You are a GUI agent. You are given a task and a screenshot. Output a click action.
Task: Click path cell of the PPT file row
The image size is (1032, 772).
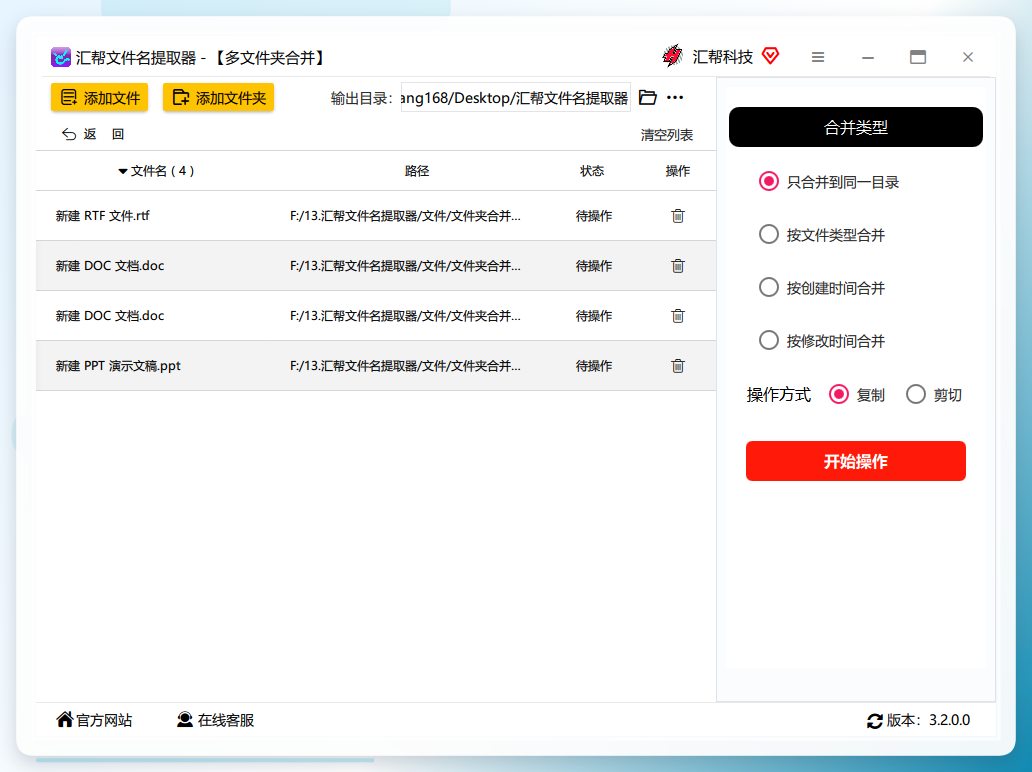(405, 366)
